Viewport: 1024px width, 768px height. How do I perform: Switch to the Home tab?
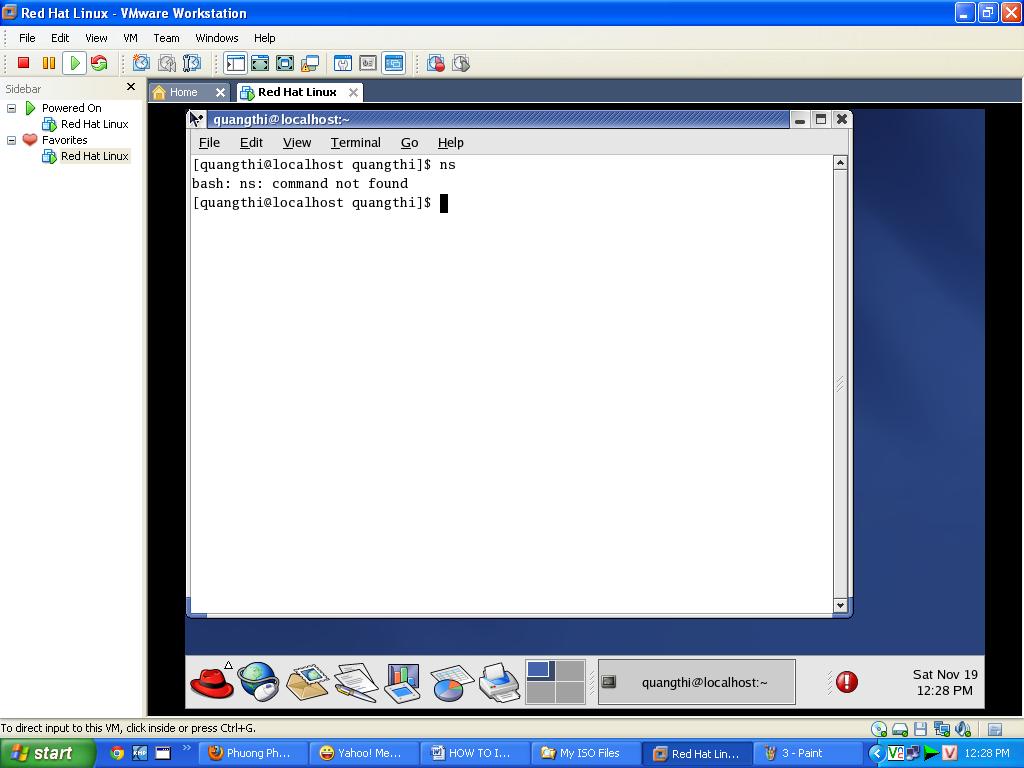point(183,92)
